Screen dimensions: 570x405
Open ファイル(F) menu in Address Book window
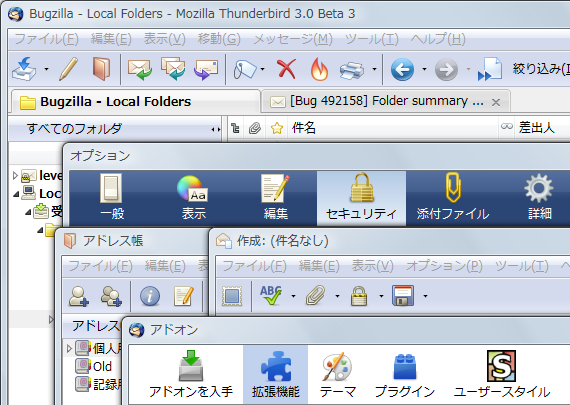tap(100, 266)
